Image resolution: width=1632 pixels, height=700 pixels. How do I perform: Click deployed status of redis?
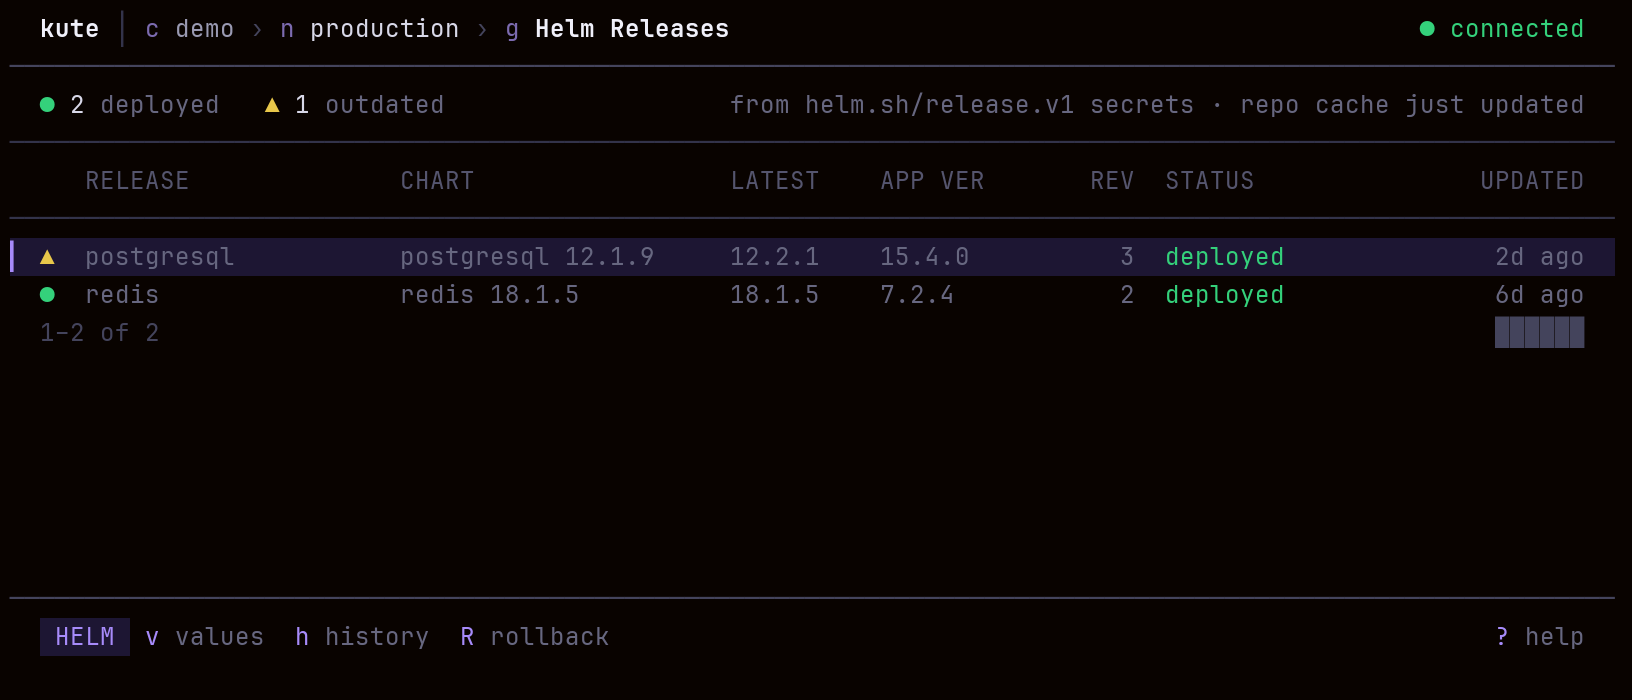(x=1225, y=295)
